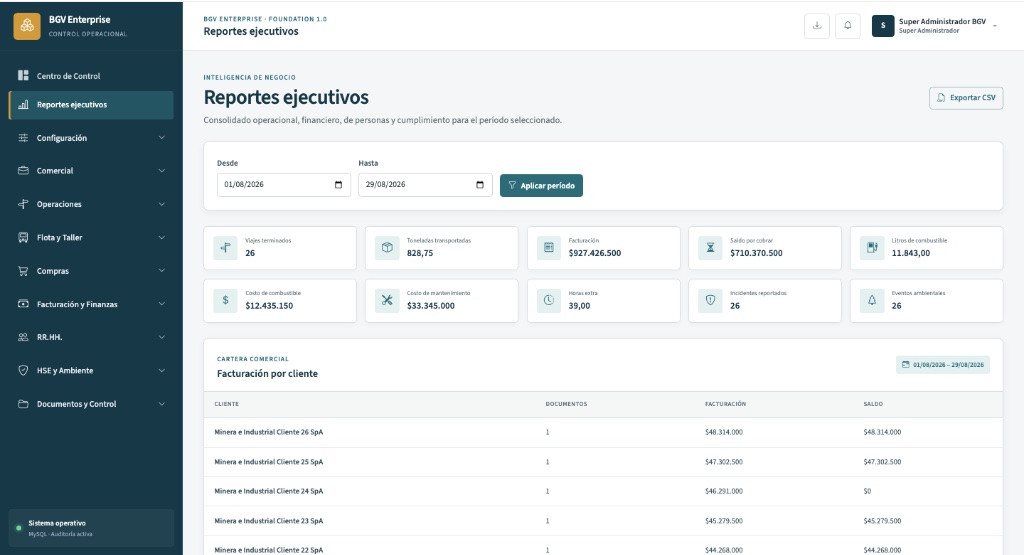
Task: Open the Operaciones menu item
Action: (x=91, y=204)
